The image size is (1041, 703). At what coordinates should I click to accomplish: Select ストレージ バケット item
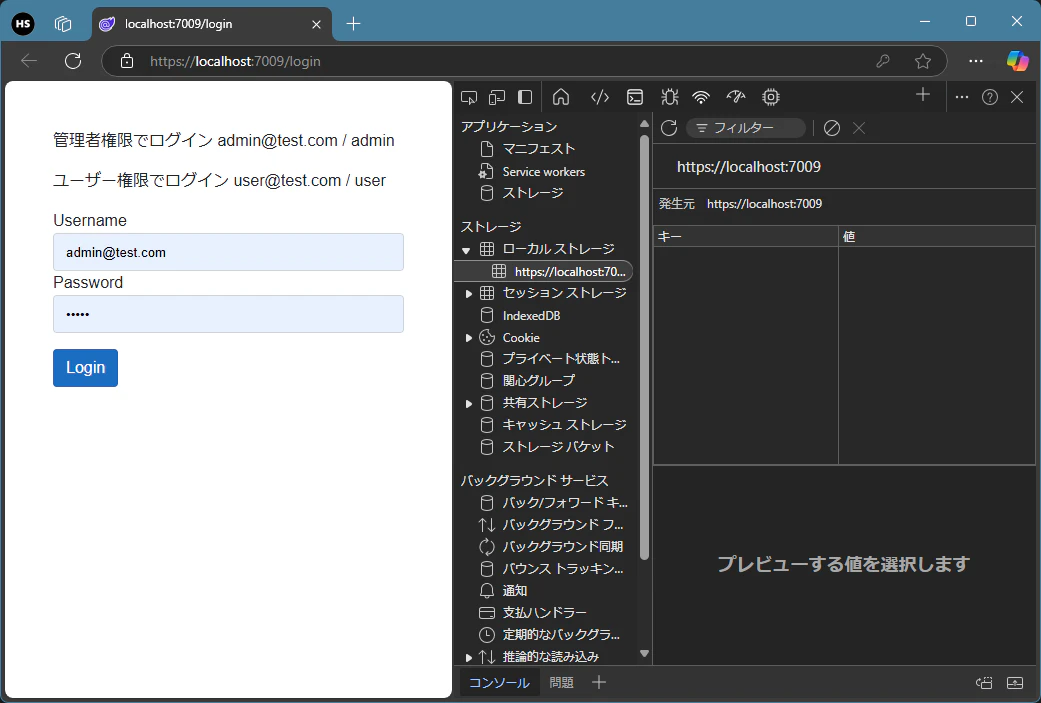point(558,447)
